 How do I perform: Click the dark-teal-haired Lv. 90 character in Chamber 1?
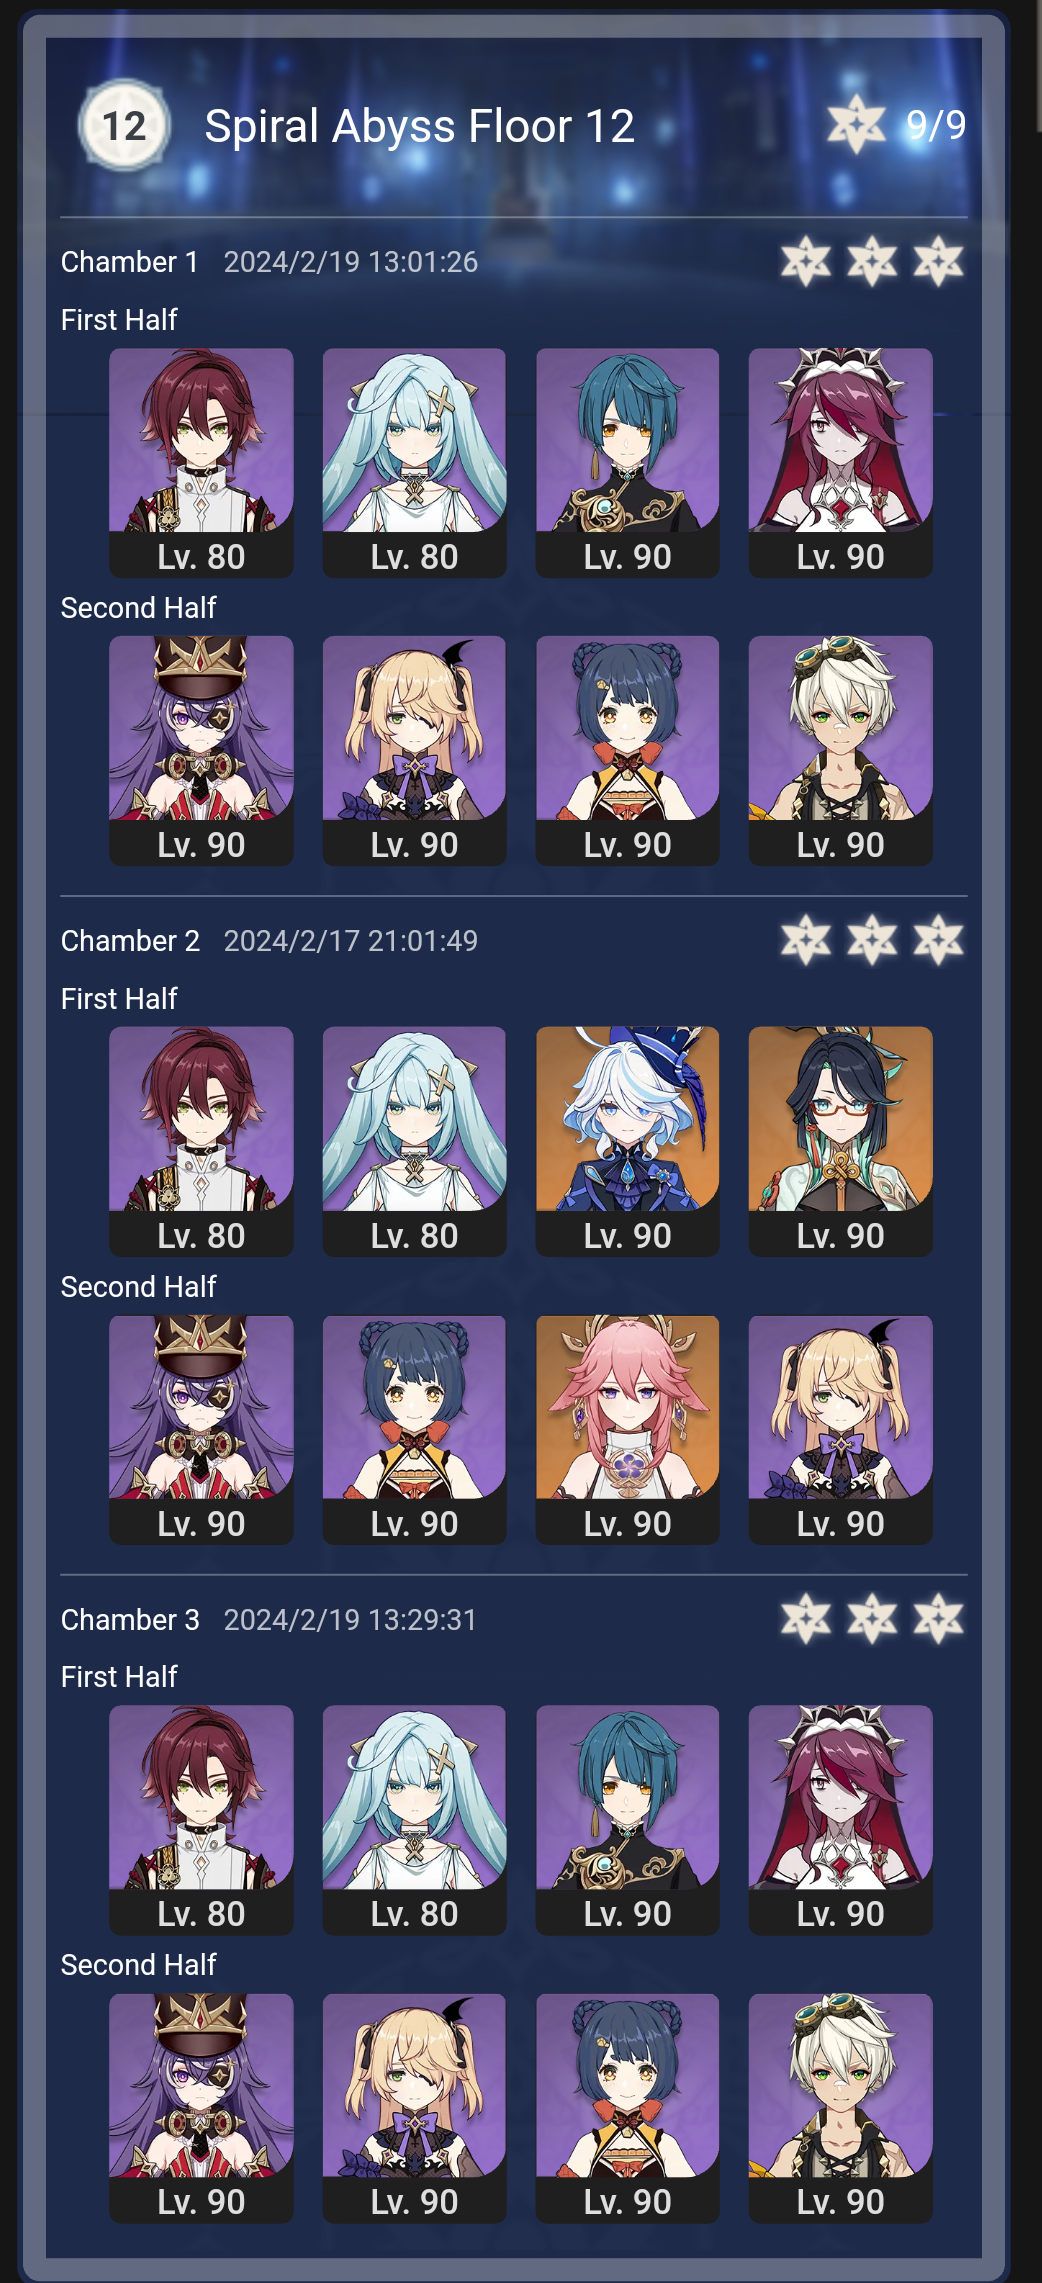click(627, 462)
